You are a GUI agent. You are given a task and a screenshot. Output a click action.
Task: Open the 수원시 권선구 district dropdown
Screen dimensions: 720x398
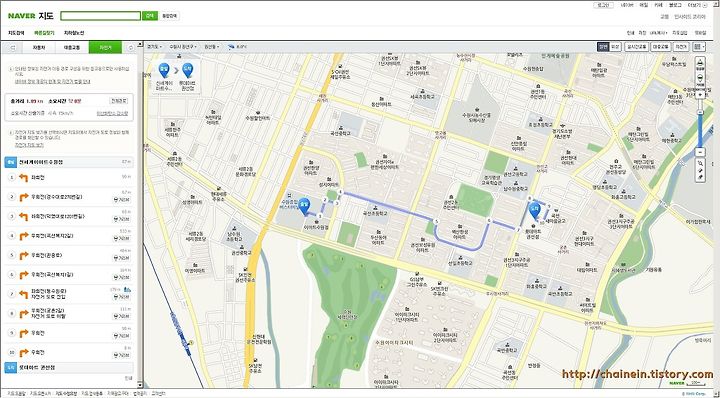point(184,47)
